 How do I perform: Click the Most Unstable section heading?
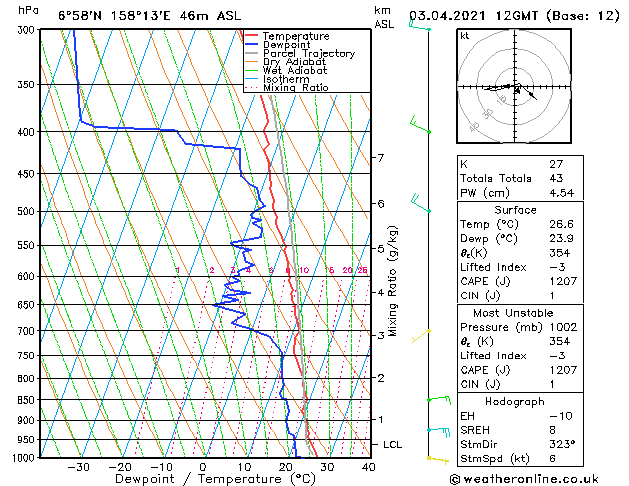pos(513,313)
